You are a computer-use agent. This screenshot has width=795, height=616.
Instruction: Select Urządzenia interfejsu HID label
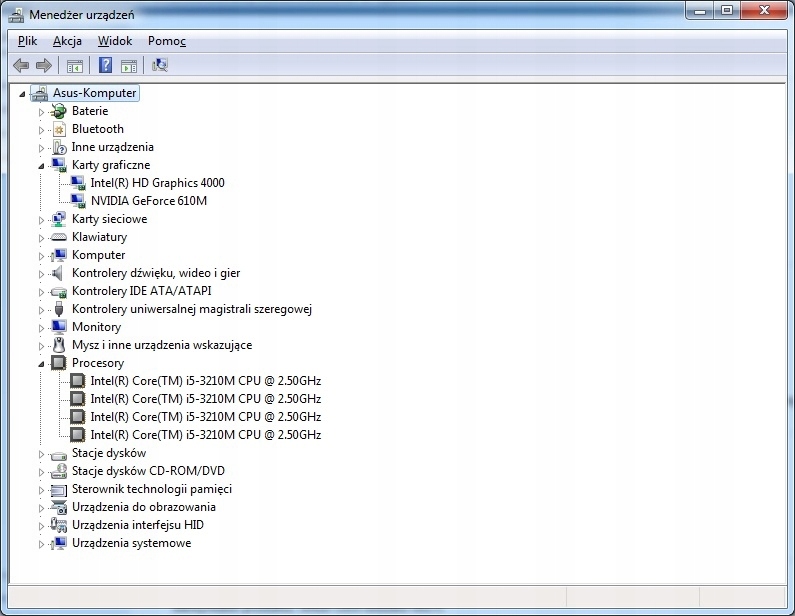[x=137, y=525]
